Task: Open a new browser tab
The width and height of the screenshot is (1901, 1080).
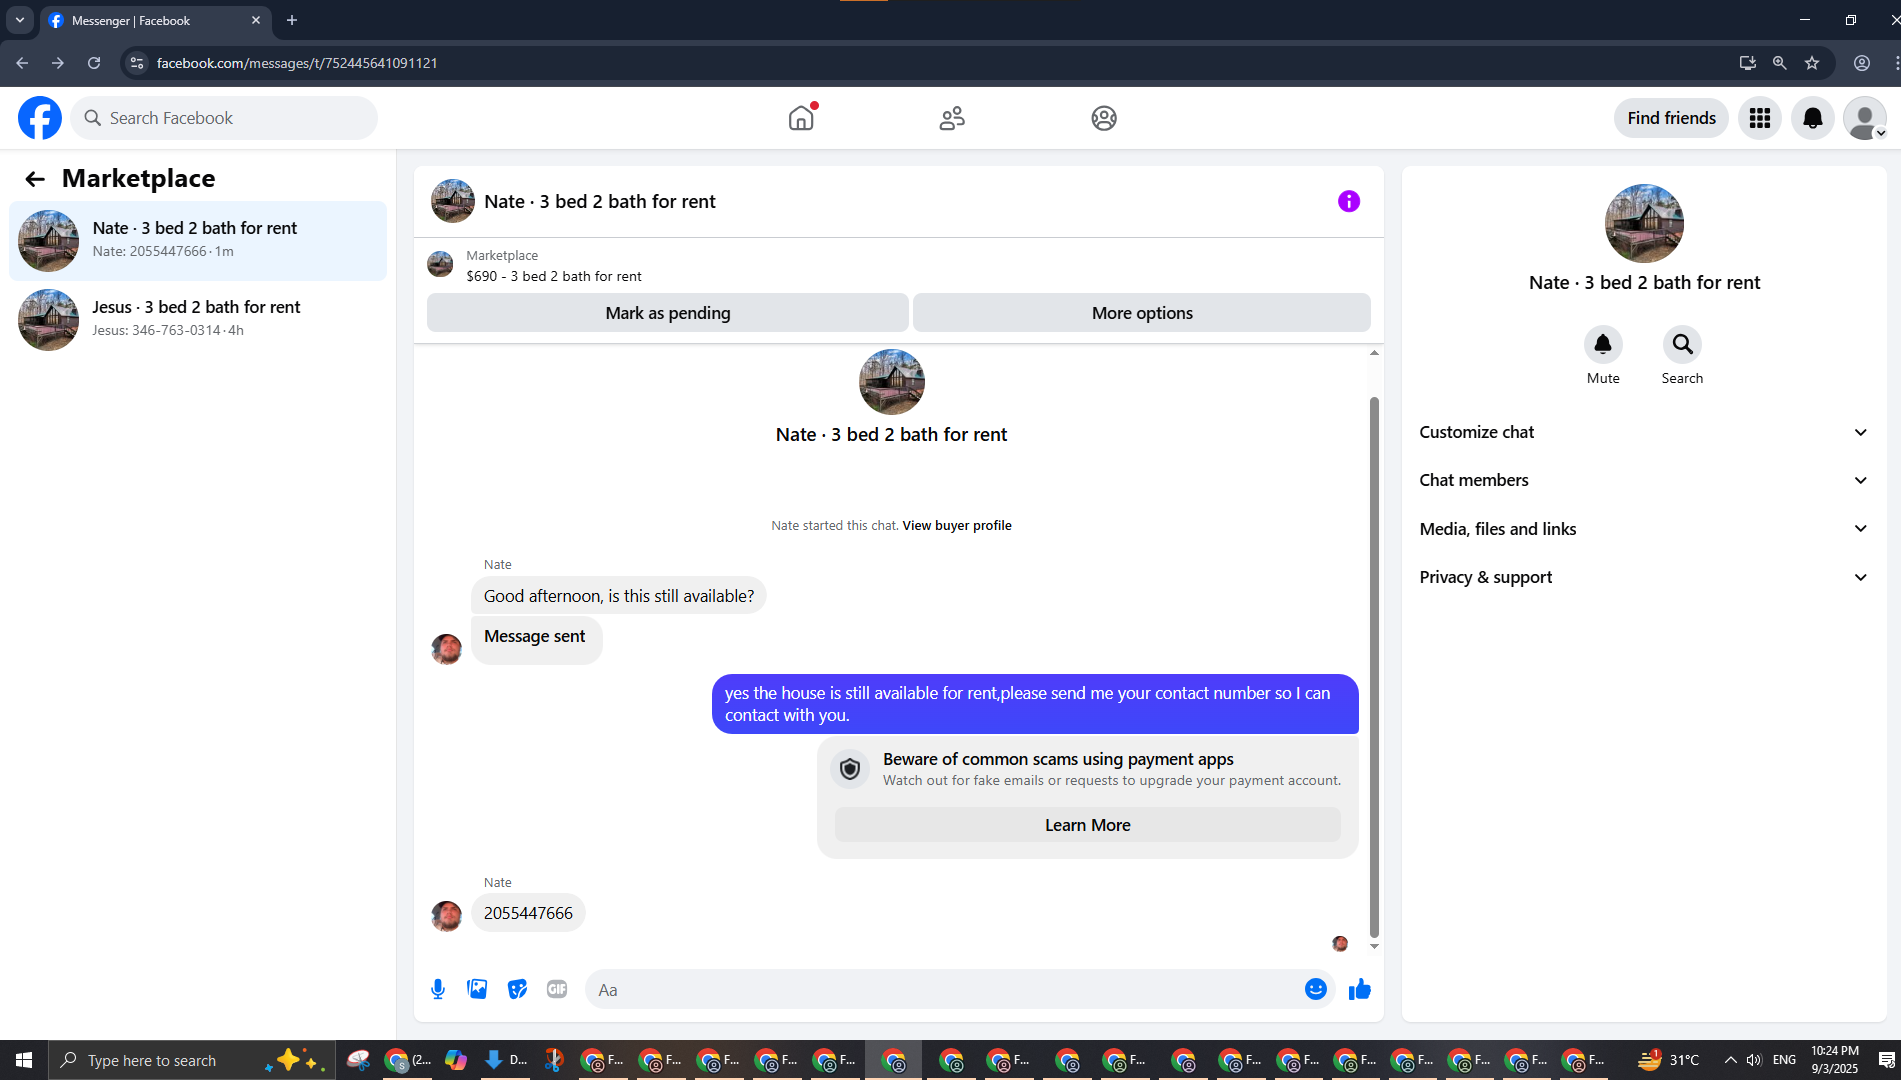Action: point(292,20)
